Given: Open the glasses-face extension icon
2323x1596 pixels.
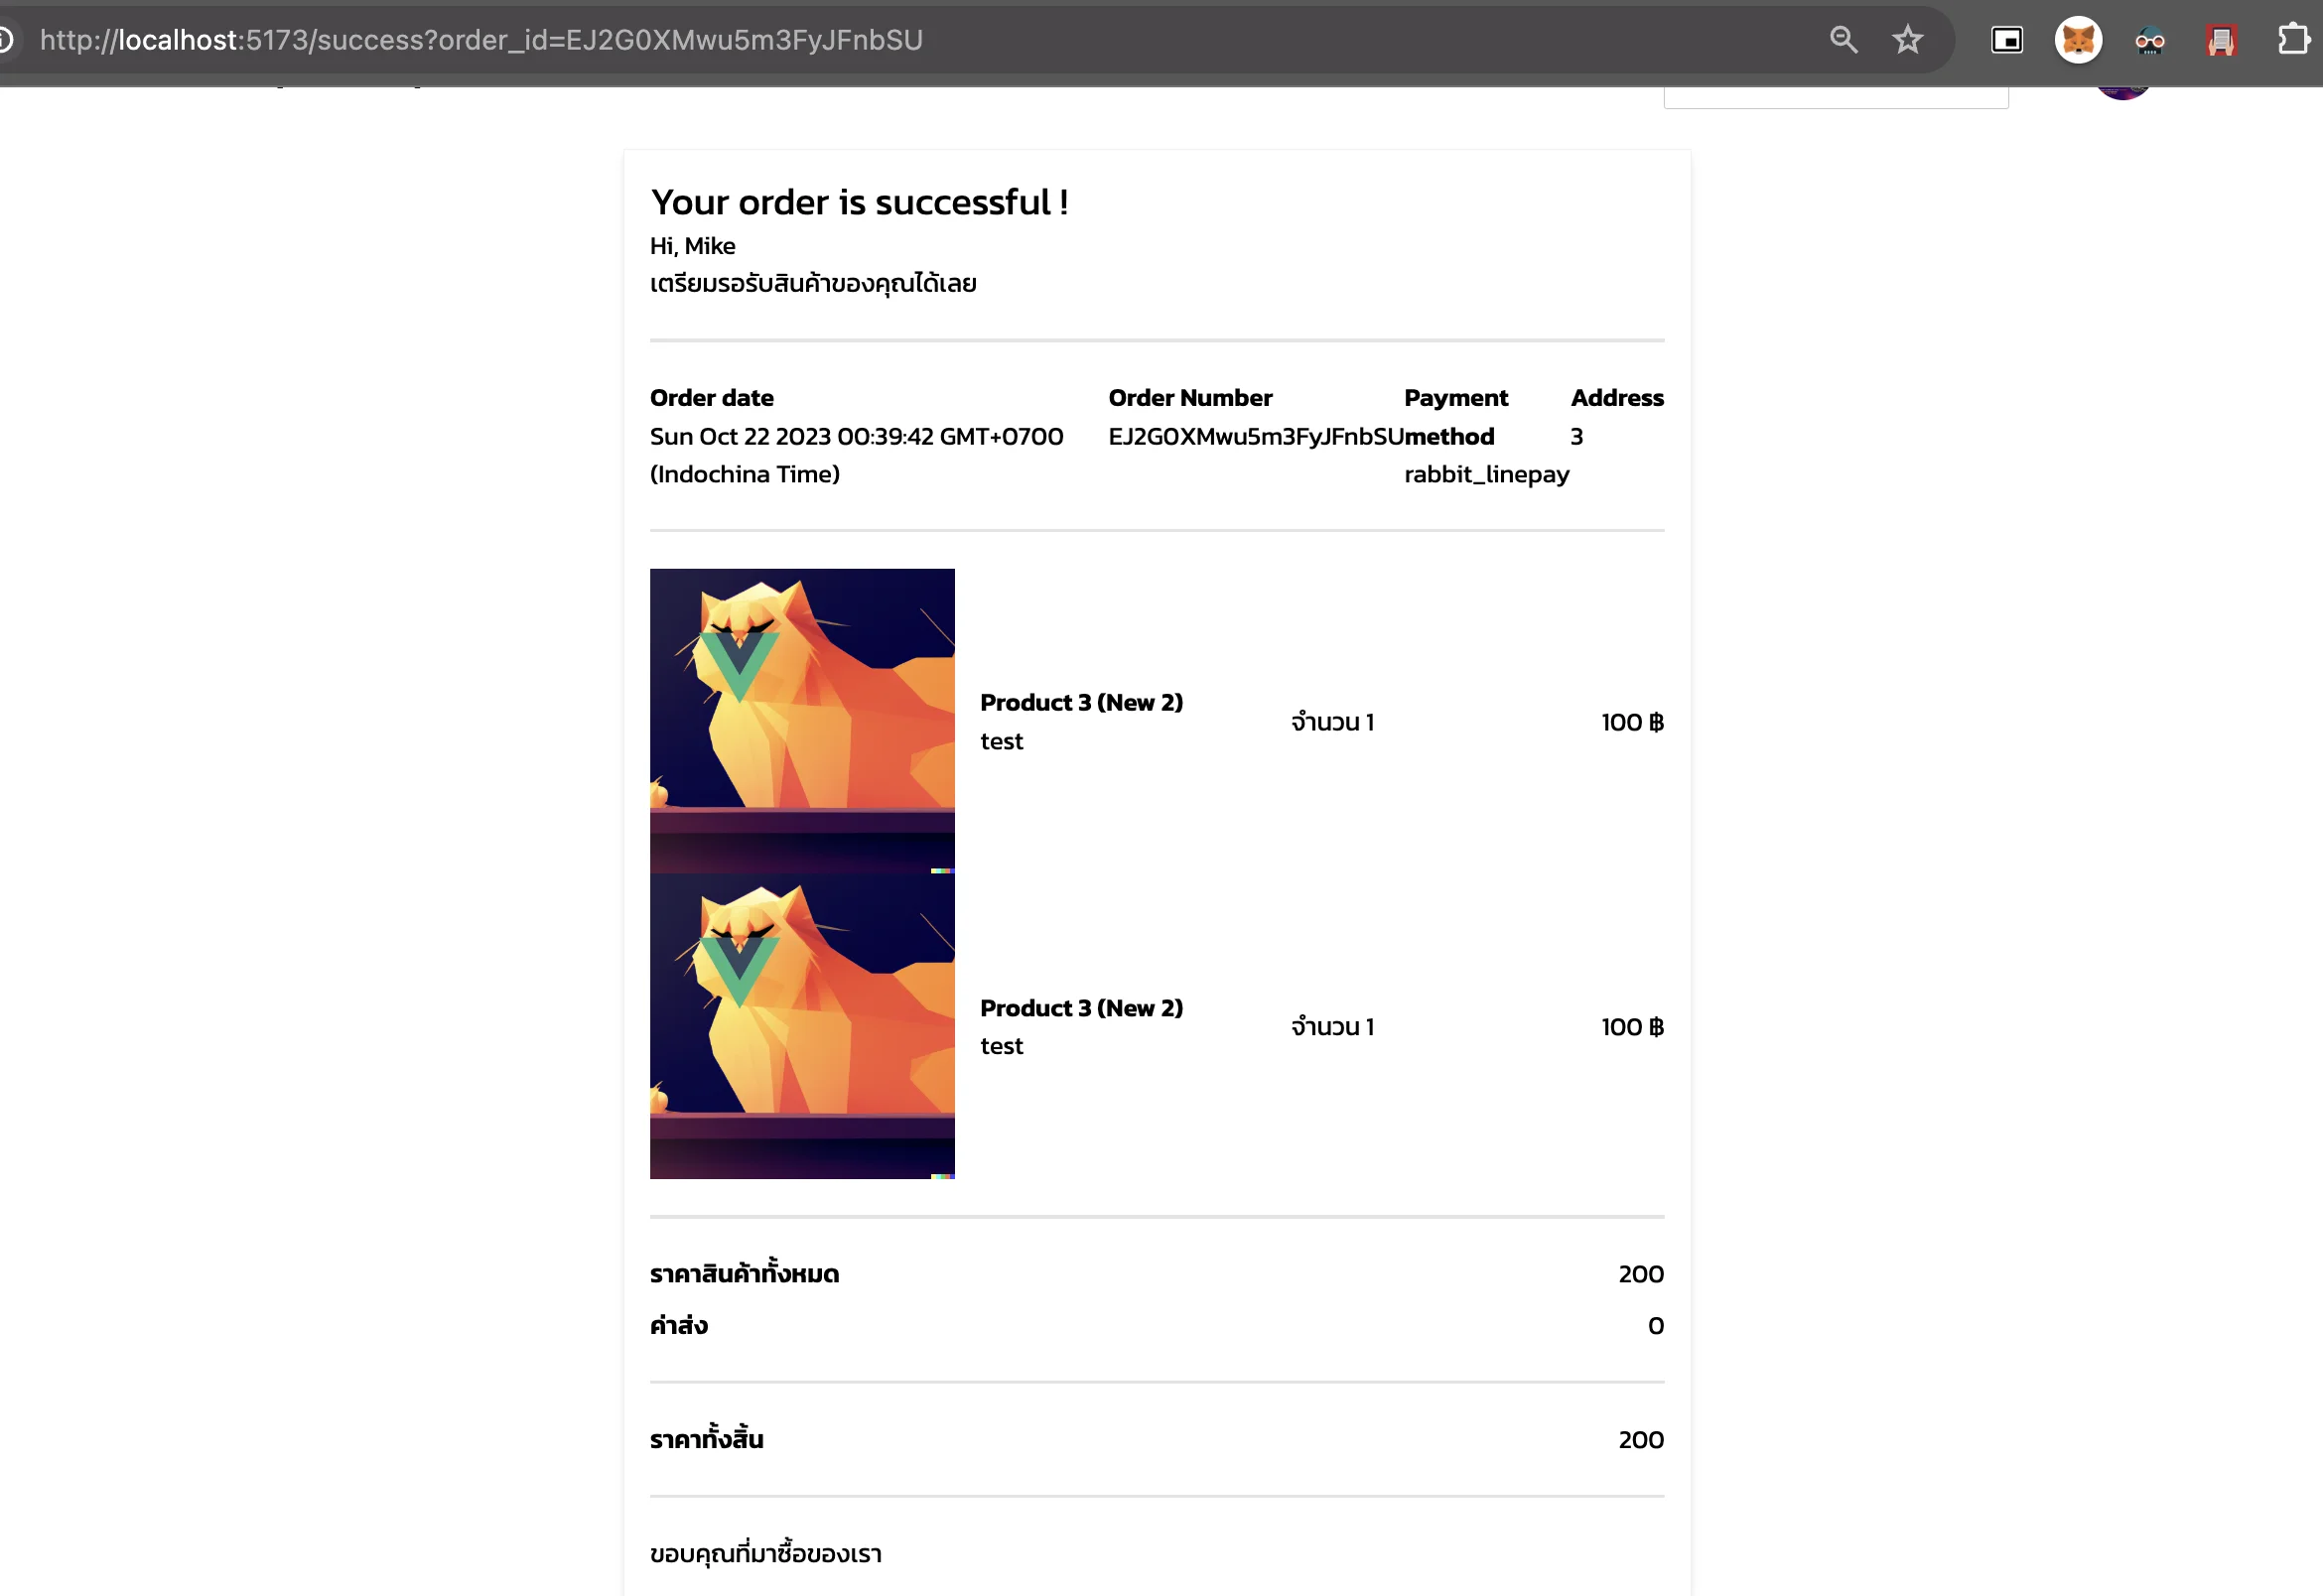Looking at the screenshot, I should coord(2149,40).
